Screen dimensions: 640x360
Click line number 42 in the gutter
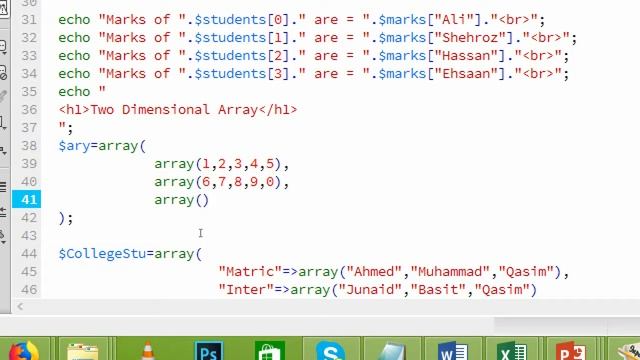(29, 218)
